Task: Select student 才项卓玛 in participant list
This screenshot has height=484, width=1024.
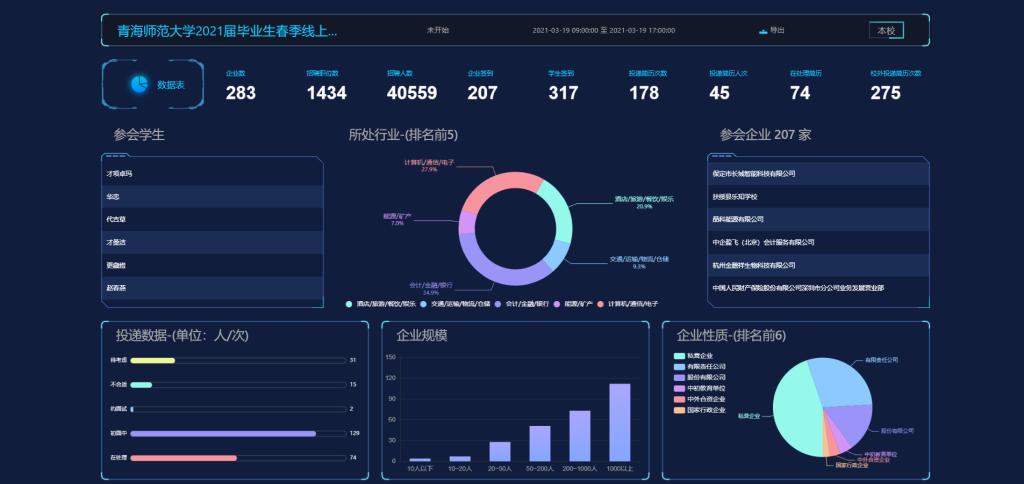Action: (120, 174)
